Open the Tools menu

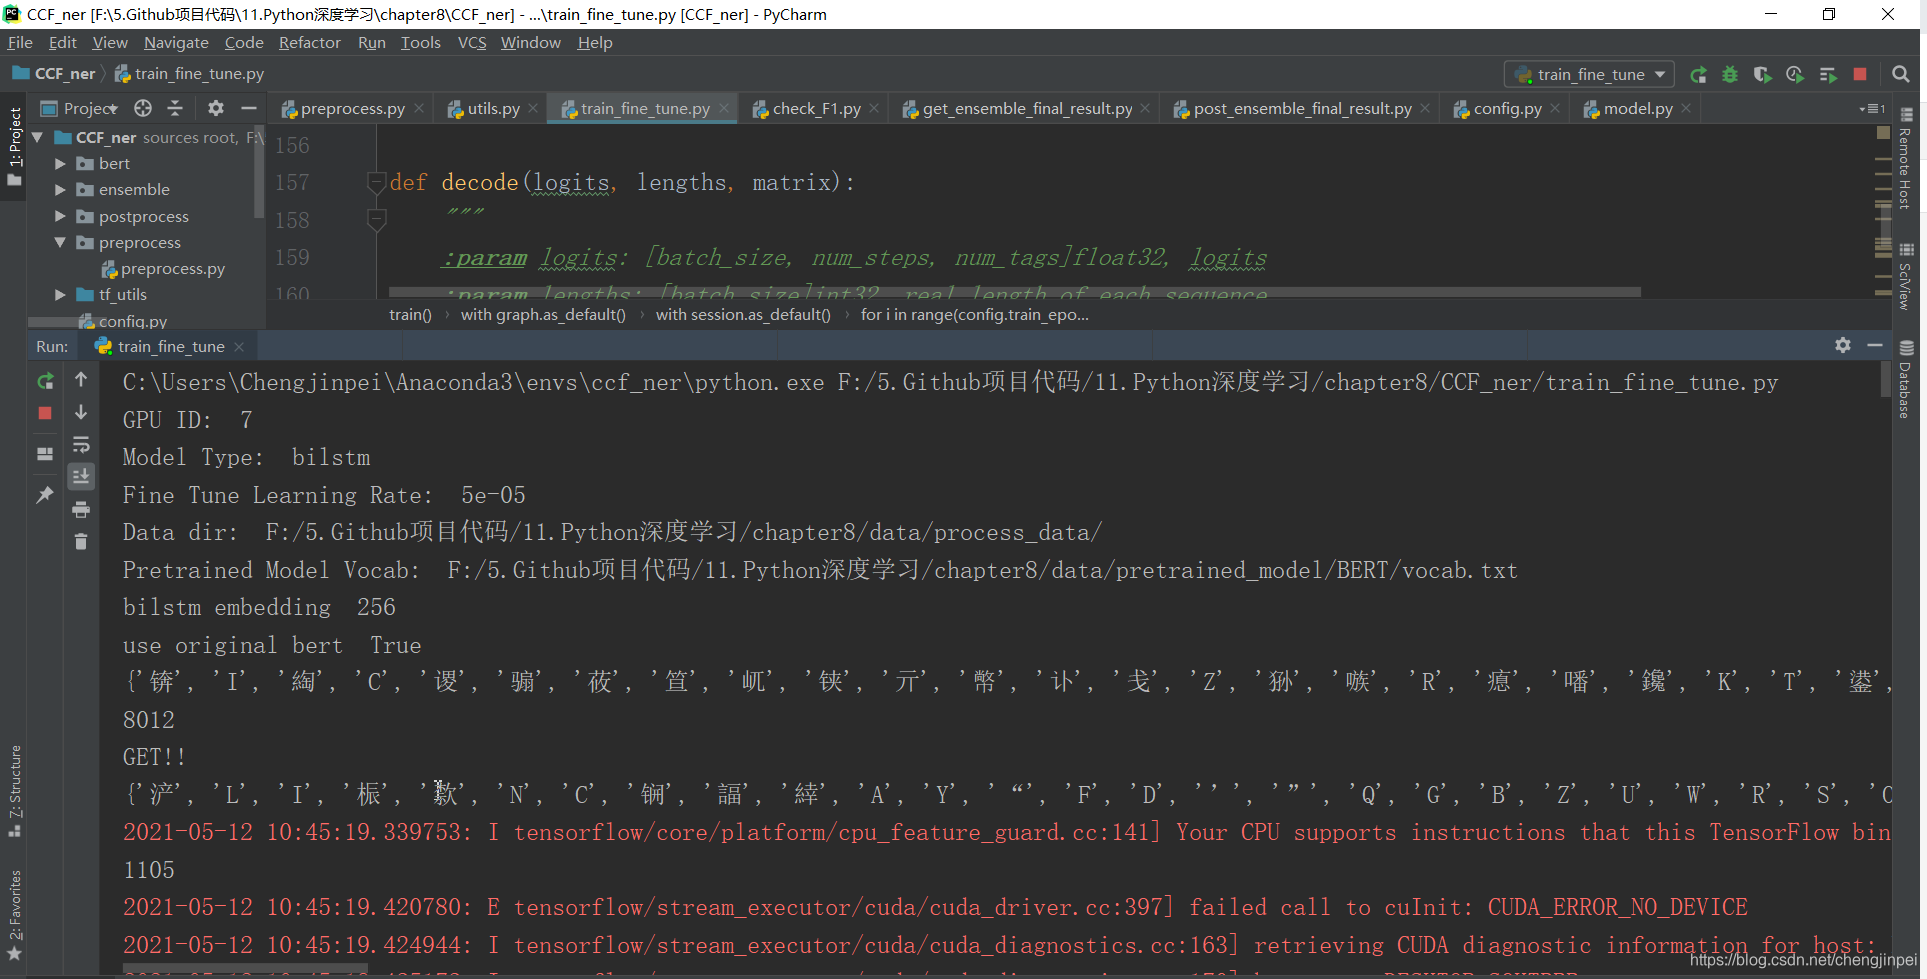tap(421, 42)
